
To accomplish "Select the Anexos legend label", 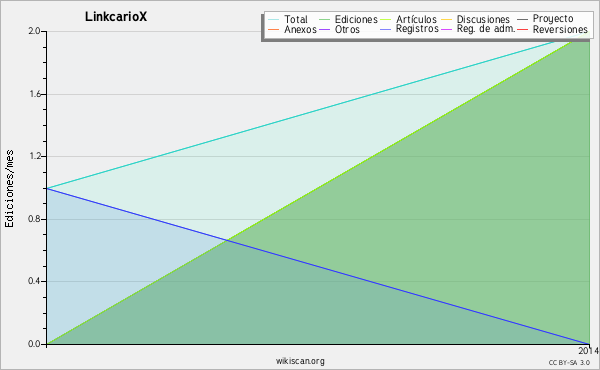I will pyautogui.click(x=300, y=29).
